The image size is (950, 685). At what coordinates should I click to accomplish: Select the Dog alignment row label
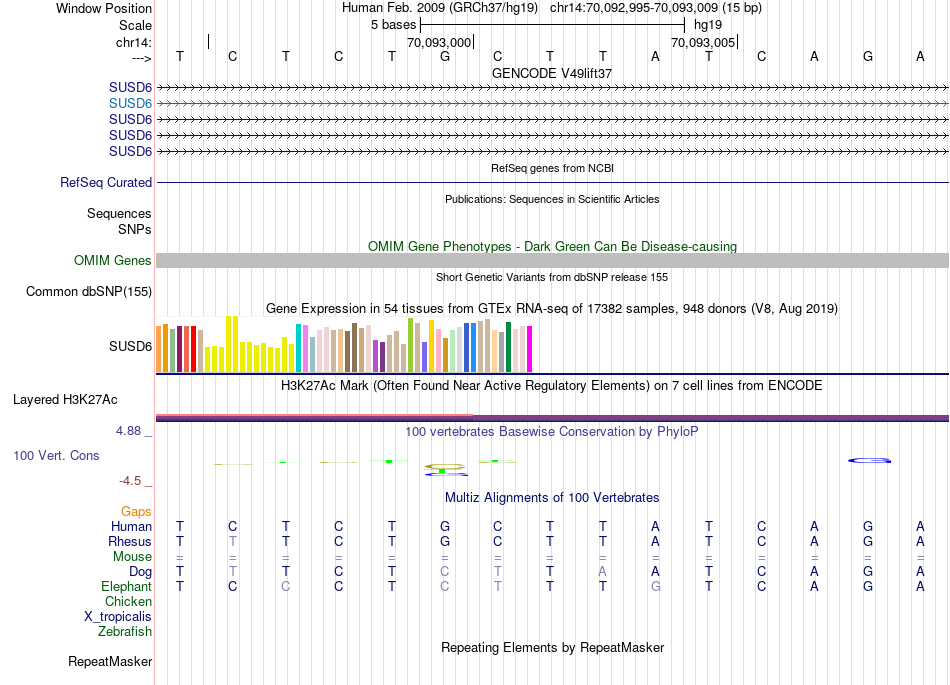140,572
